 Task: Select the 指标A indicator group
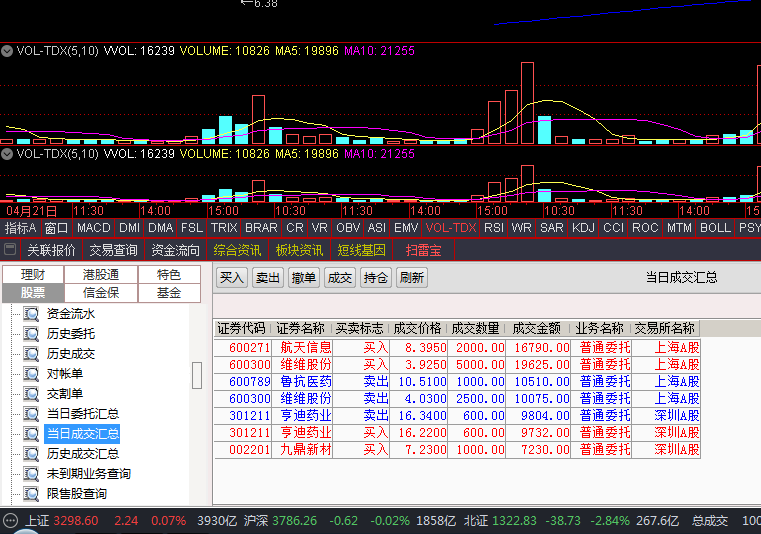(20, 228)
